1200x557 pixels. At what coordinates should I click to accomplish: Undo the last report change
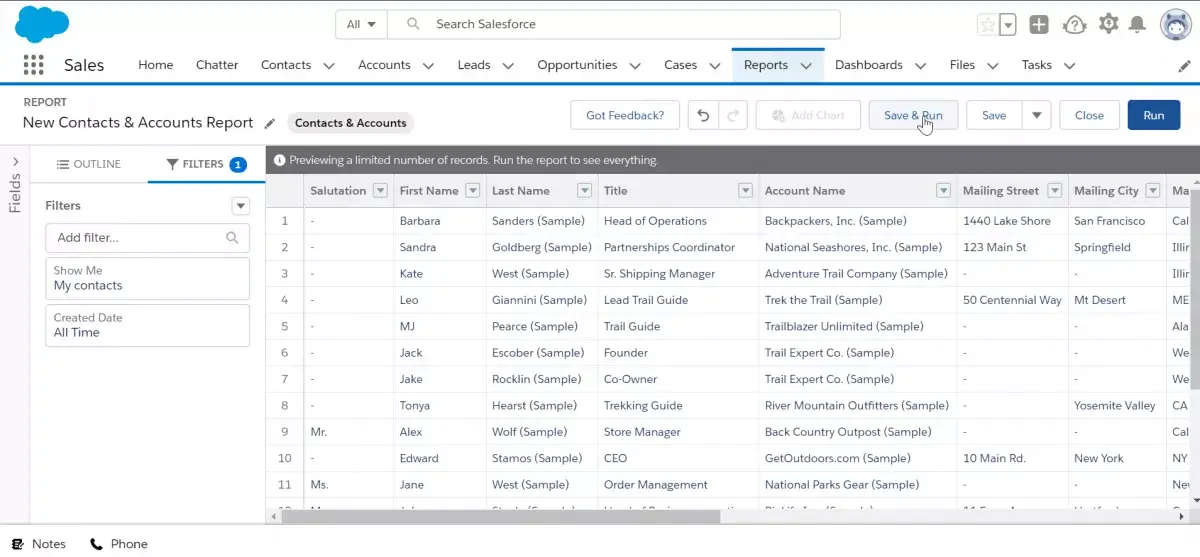tap(703, 115)
